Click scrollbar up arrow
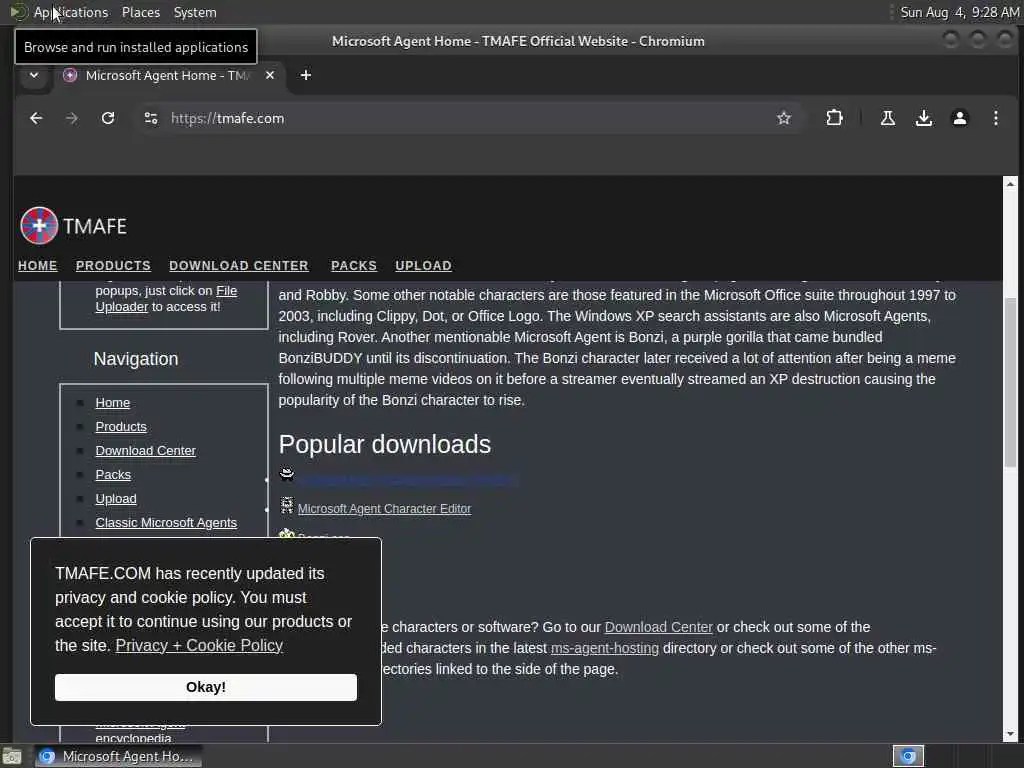 1010,184
